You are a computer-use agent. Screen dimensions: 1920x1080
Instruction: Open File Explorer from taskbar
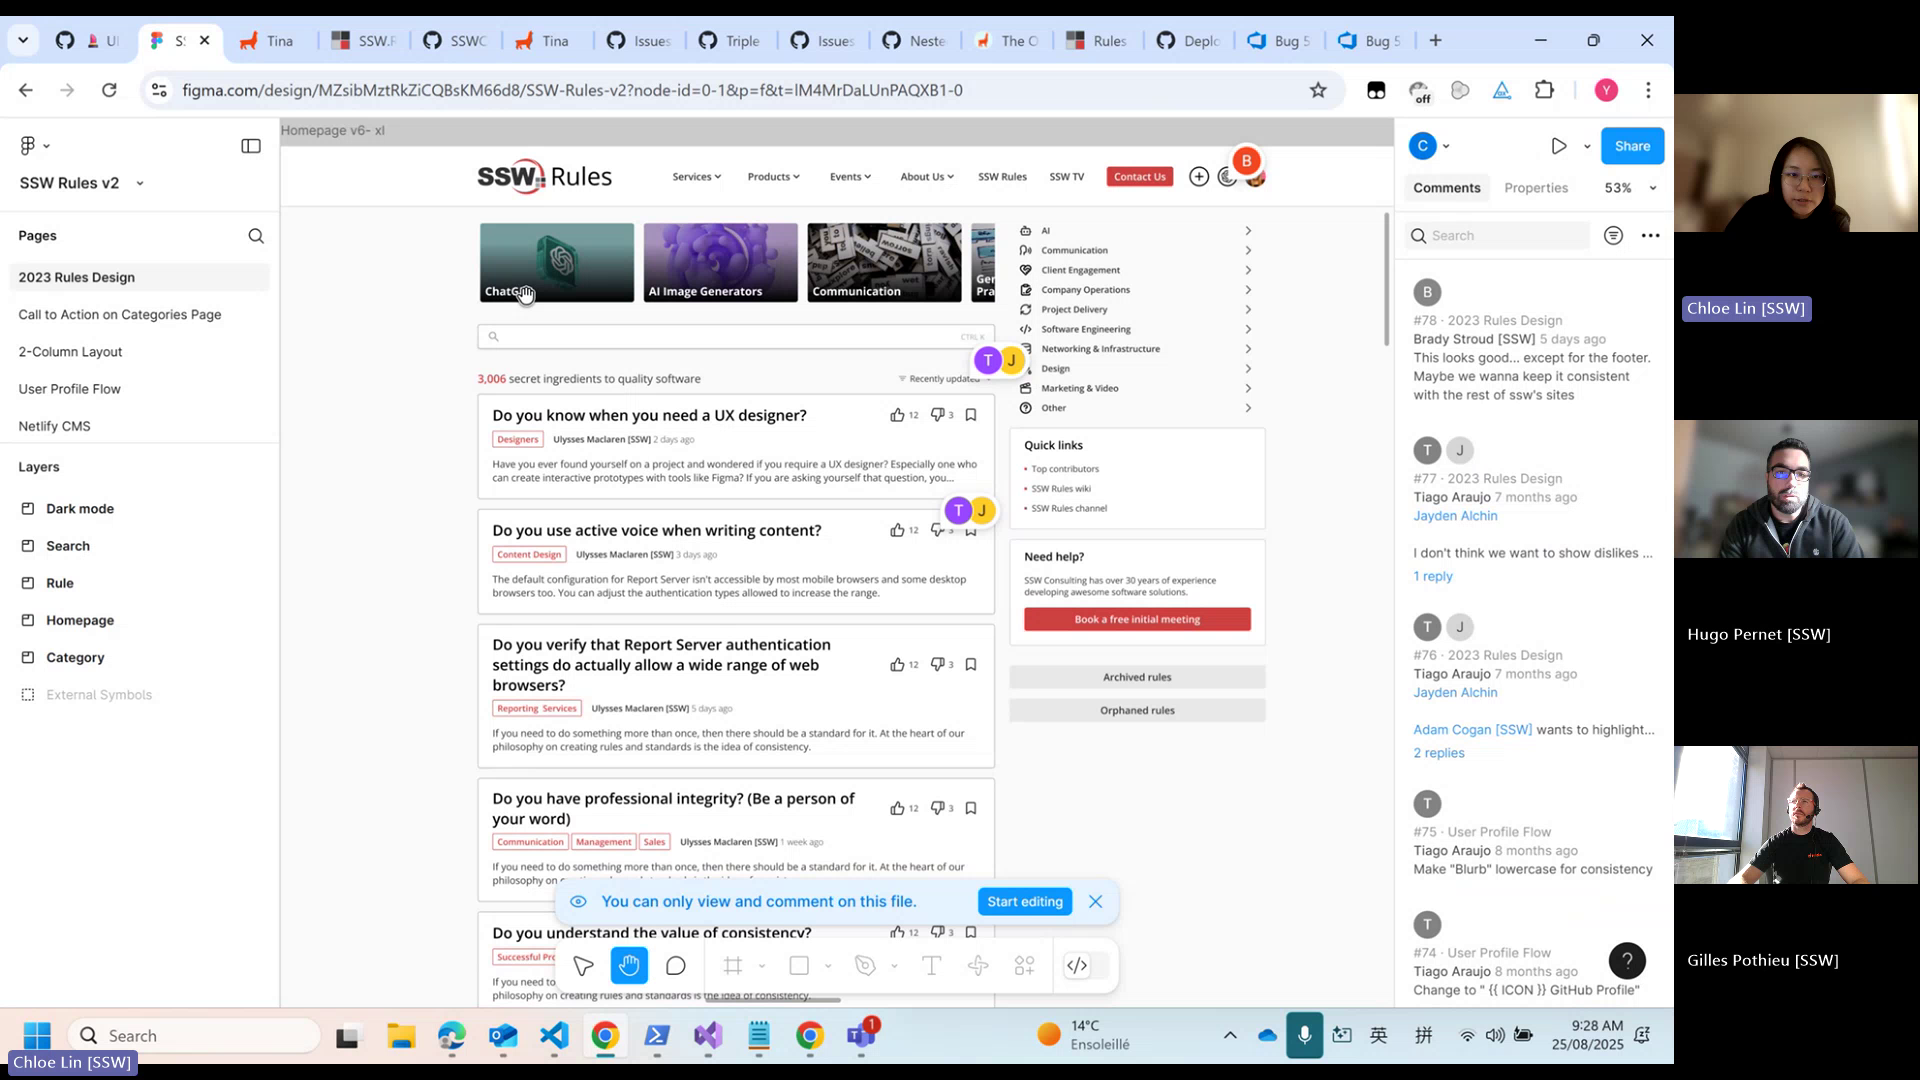tap(401, 1036)
